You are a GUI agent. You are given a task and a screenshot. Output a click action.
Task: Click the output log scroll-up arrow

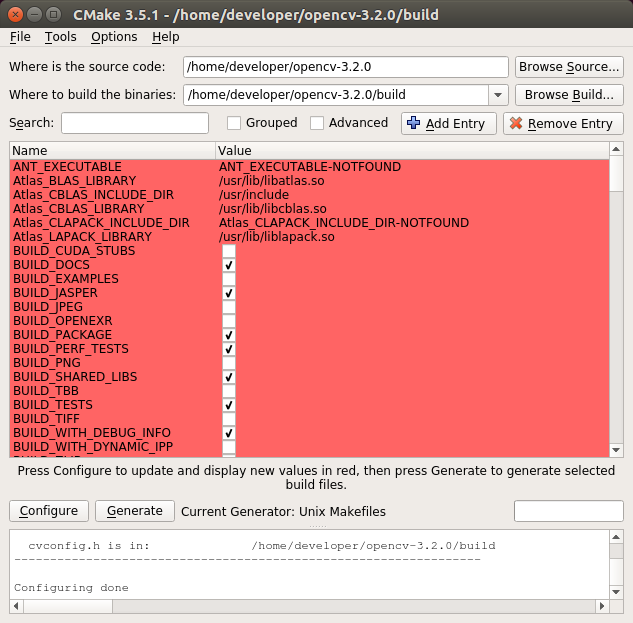pyautogui.click(x=616, y=537)
